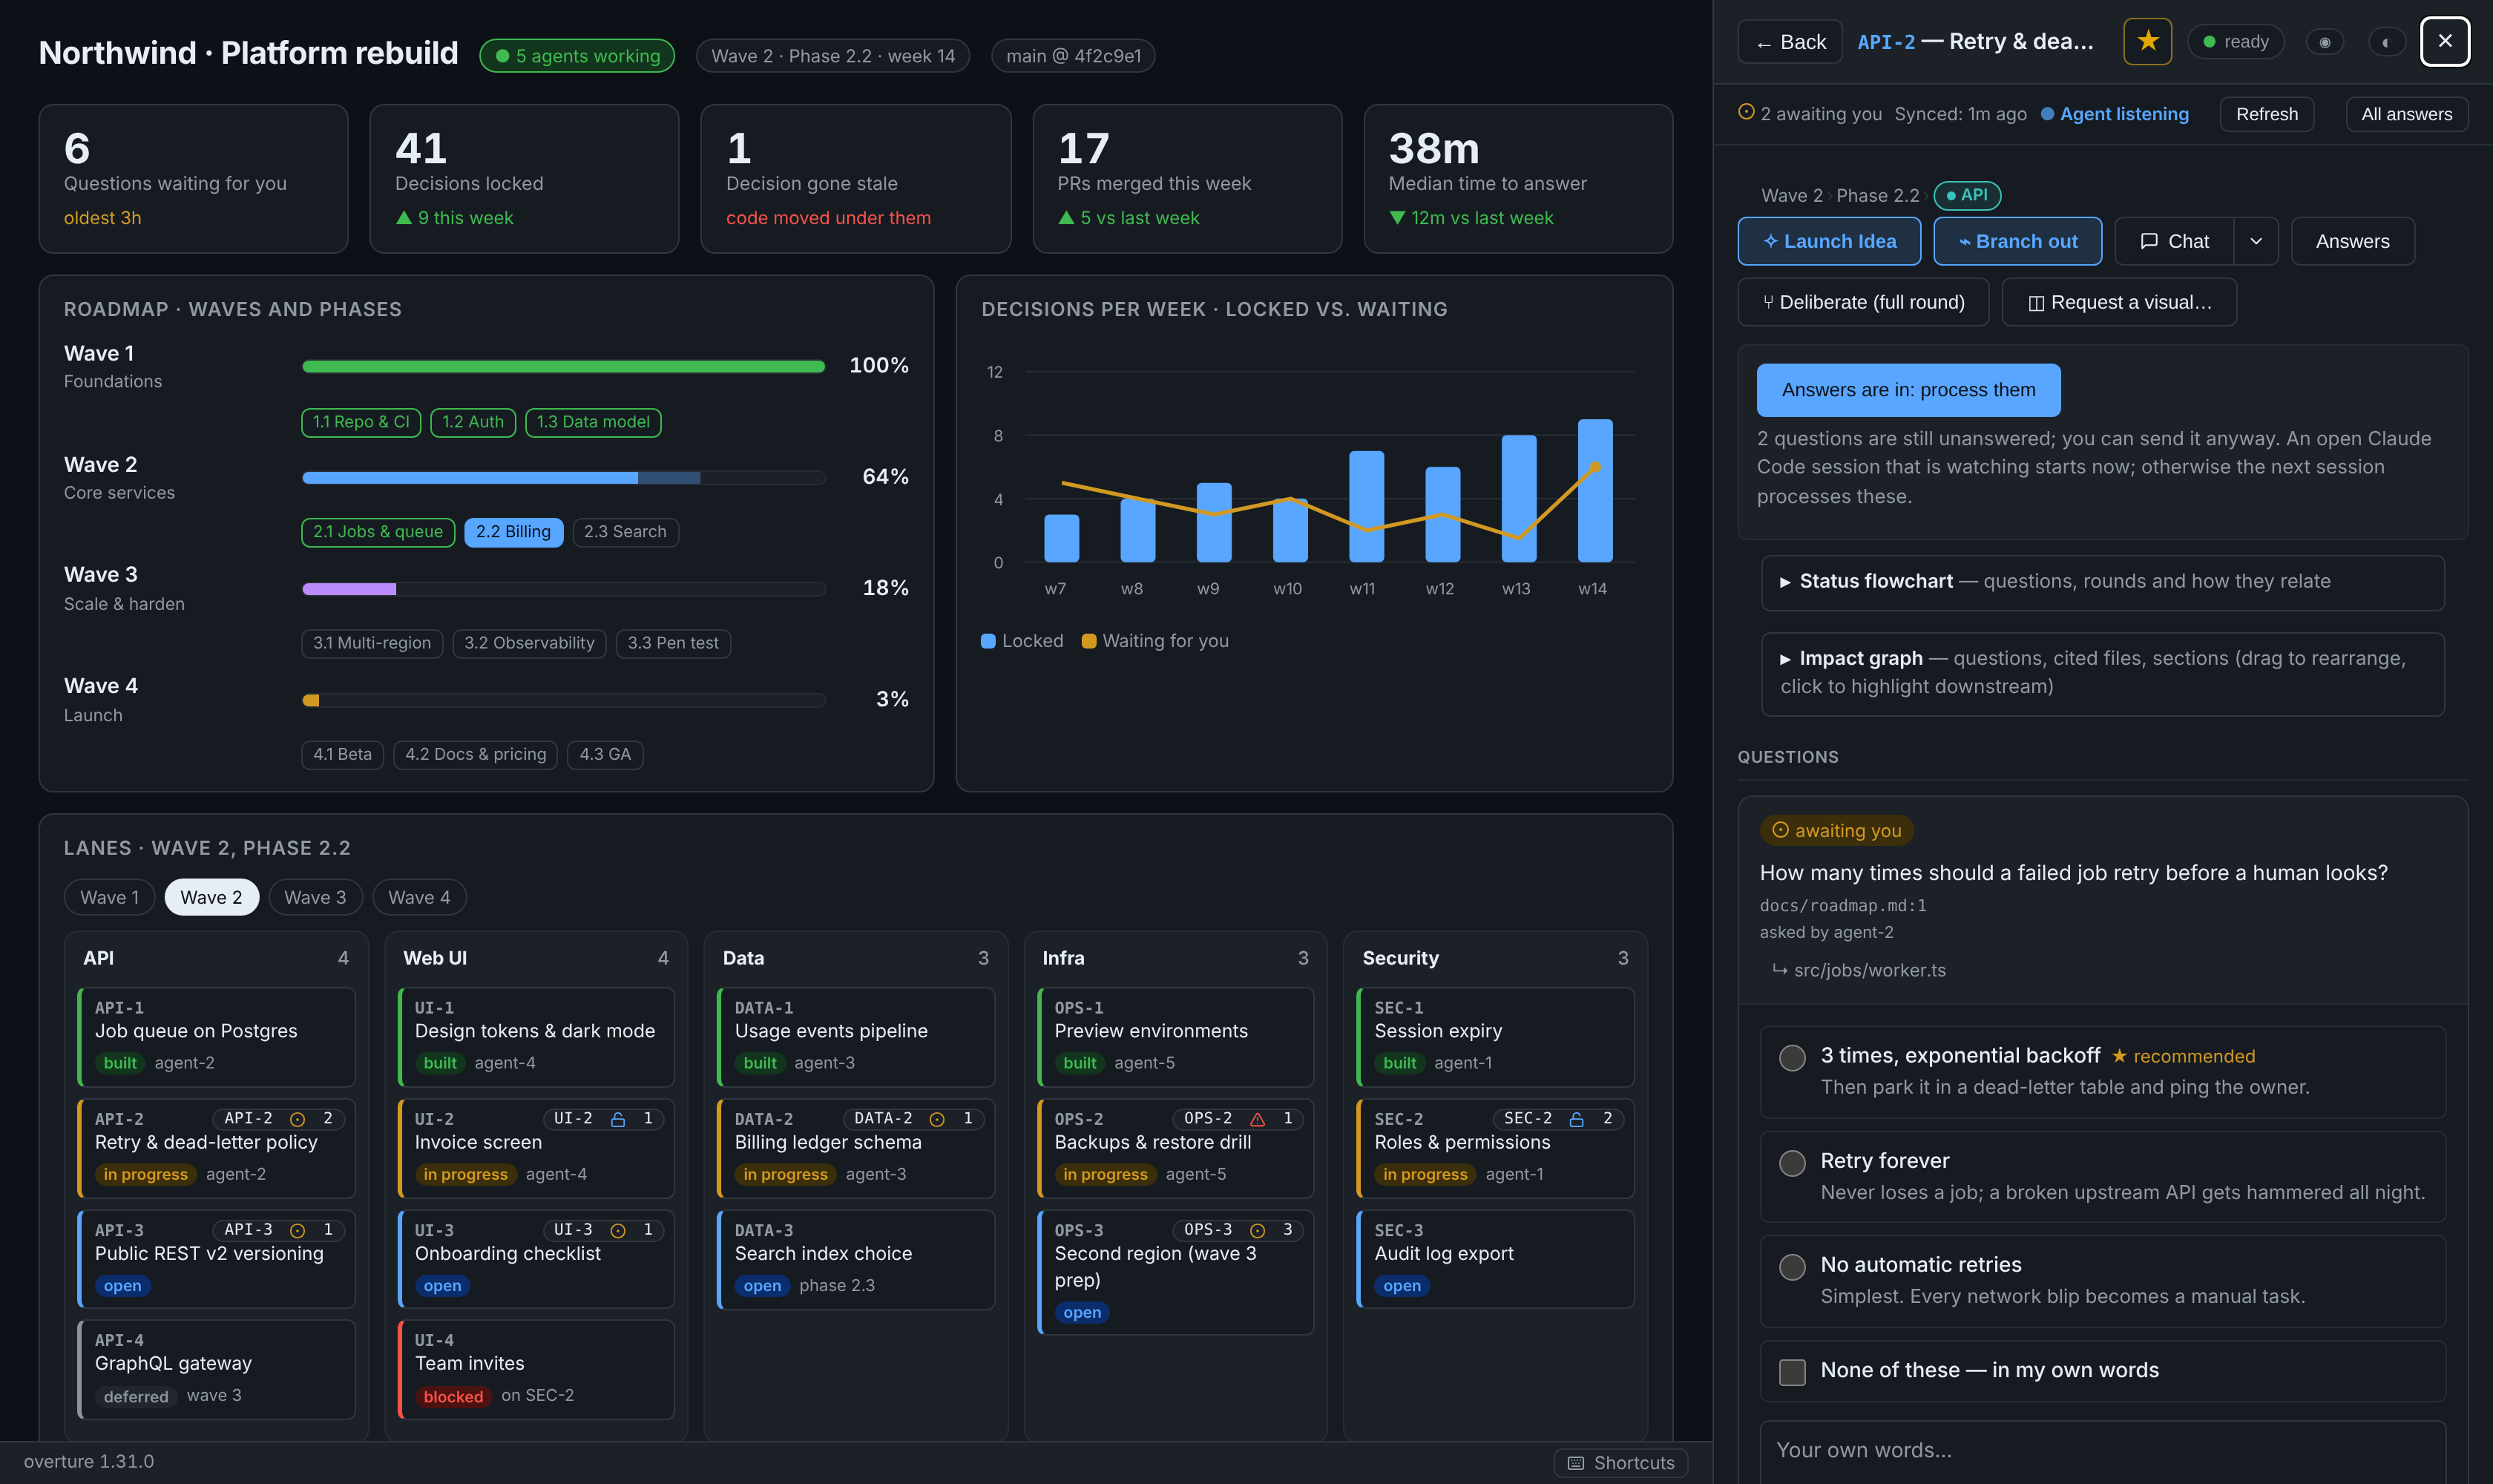Click the OPS-2 warning triangle badge
The width and height of the screenshot is (2493, 1484).
[x=1237, y=1119]
